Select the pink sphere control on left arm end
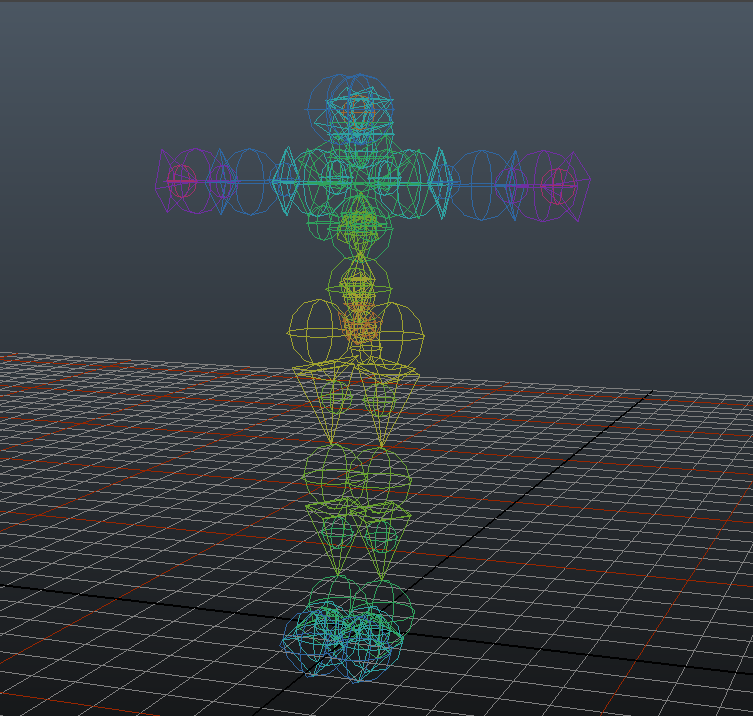This screenshot has width=753, height=716. click(x=182, y=181)
